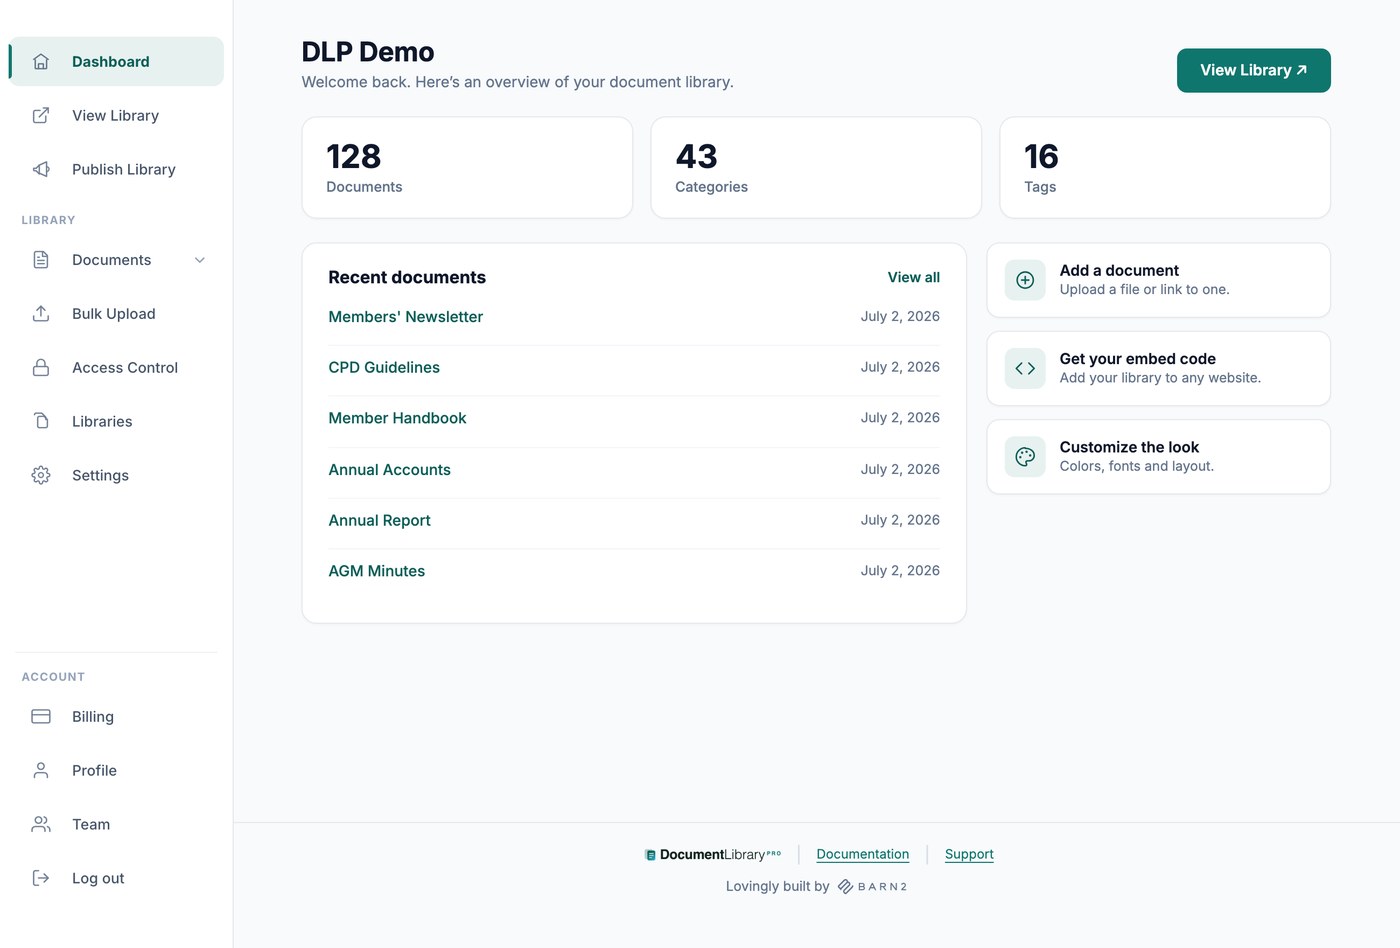Click the Profile person icon
The height and width of the screenshot is (948, 1400).
pos(41,770)
